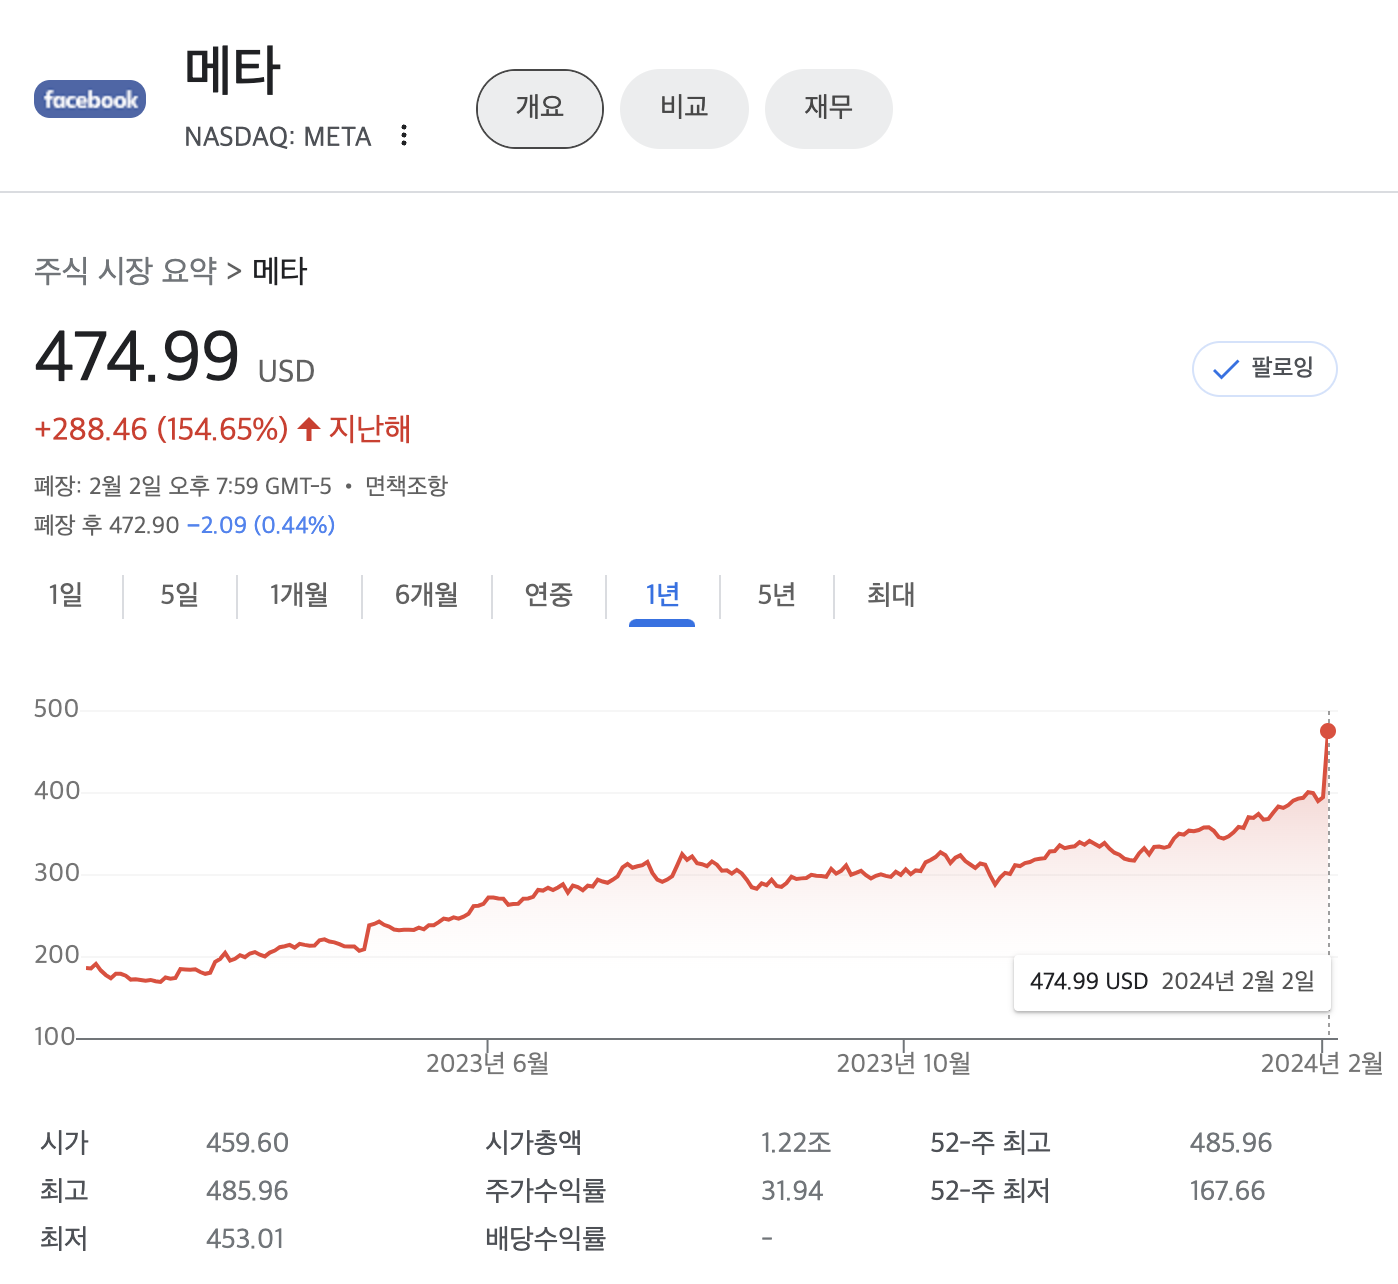Click the 주가수익률 label
The image size is (1398, 1284).
[546, 1191]
